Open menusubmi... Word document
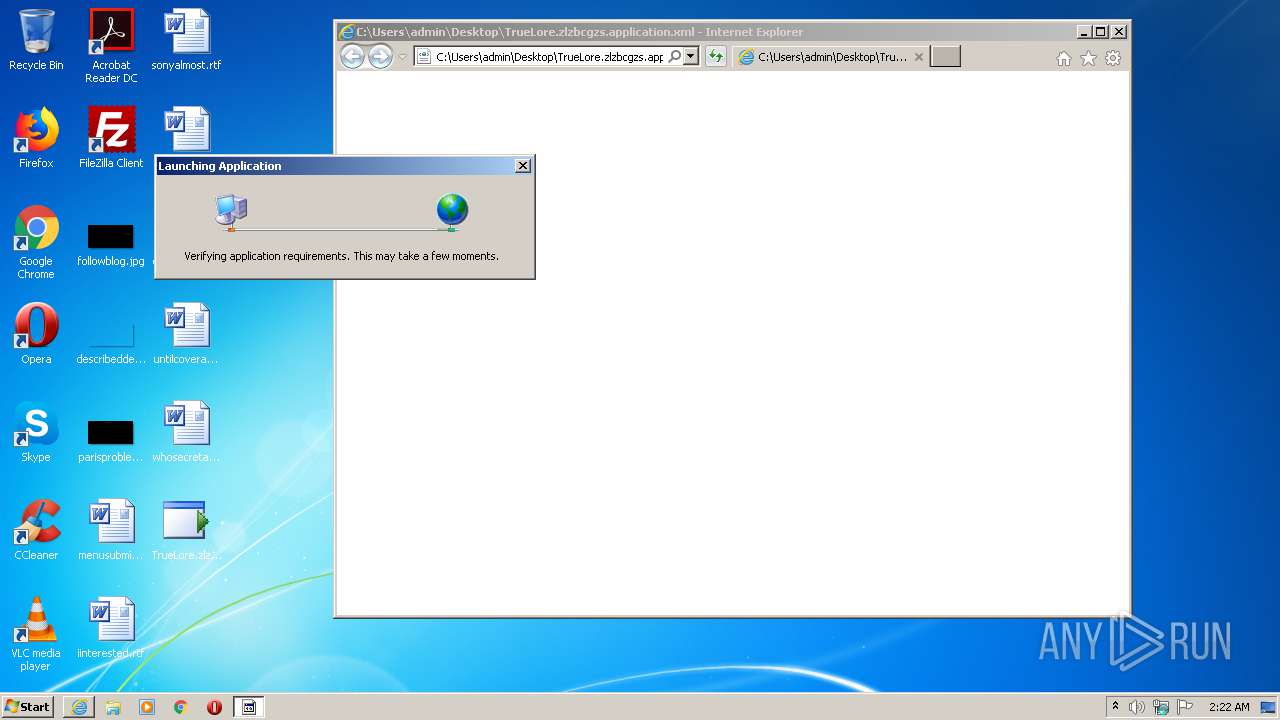The height and width of the screenshot is (720, 1280). pos(111,530)
